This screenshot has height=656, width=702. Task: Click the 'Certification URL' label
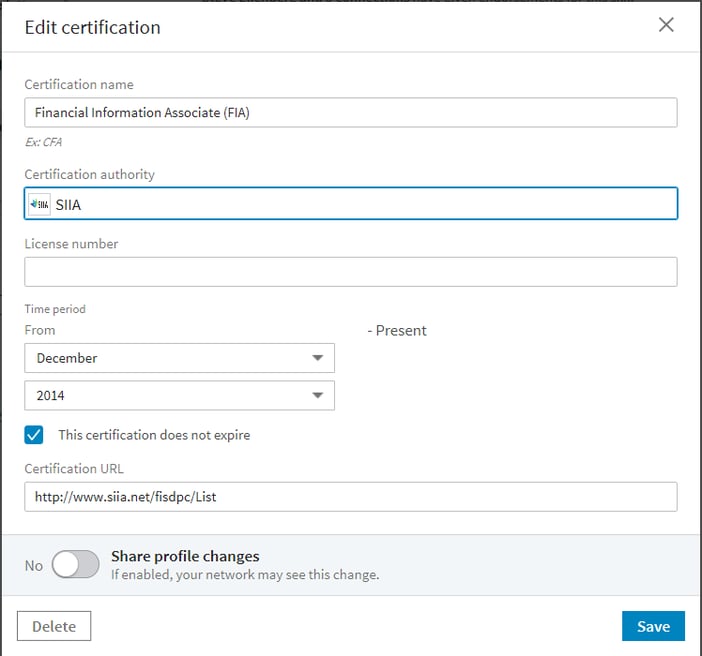74,468
